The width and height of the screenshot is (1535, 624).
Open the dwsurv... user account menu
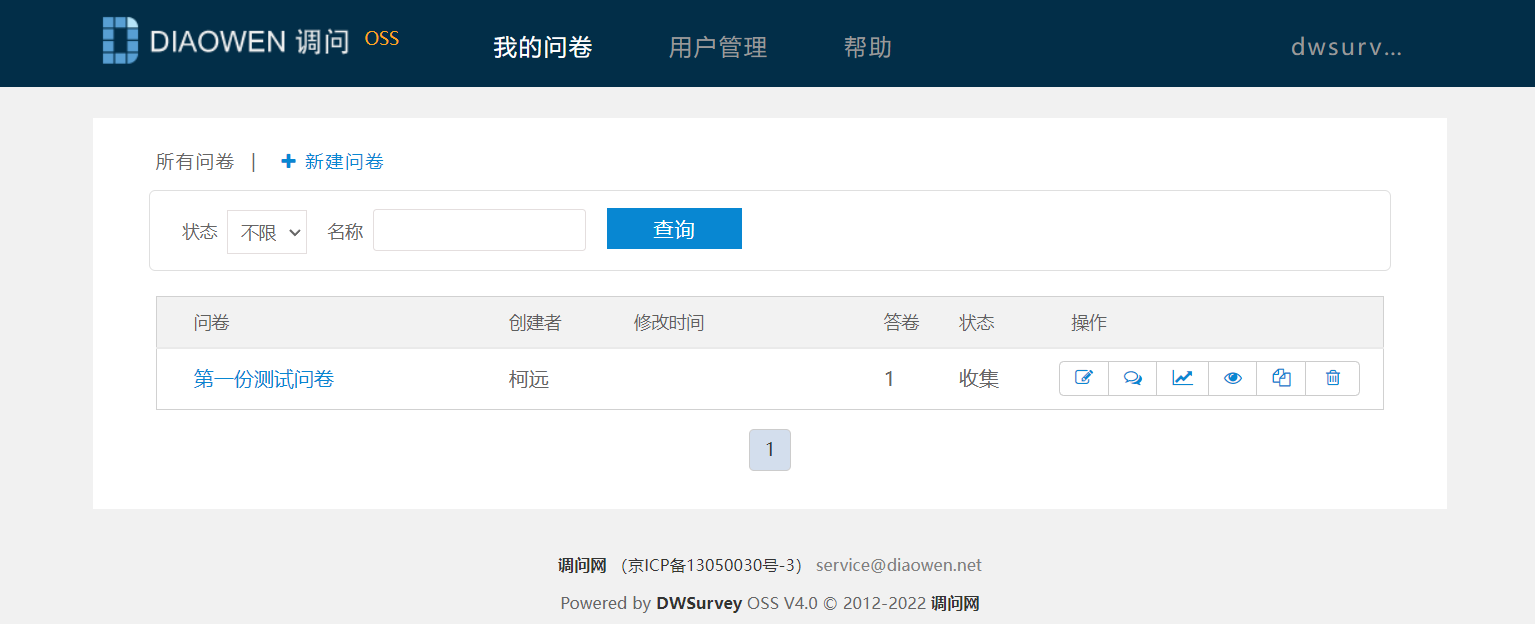coord(1347,47)
